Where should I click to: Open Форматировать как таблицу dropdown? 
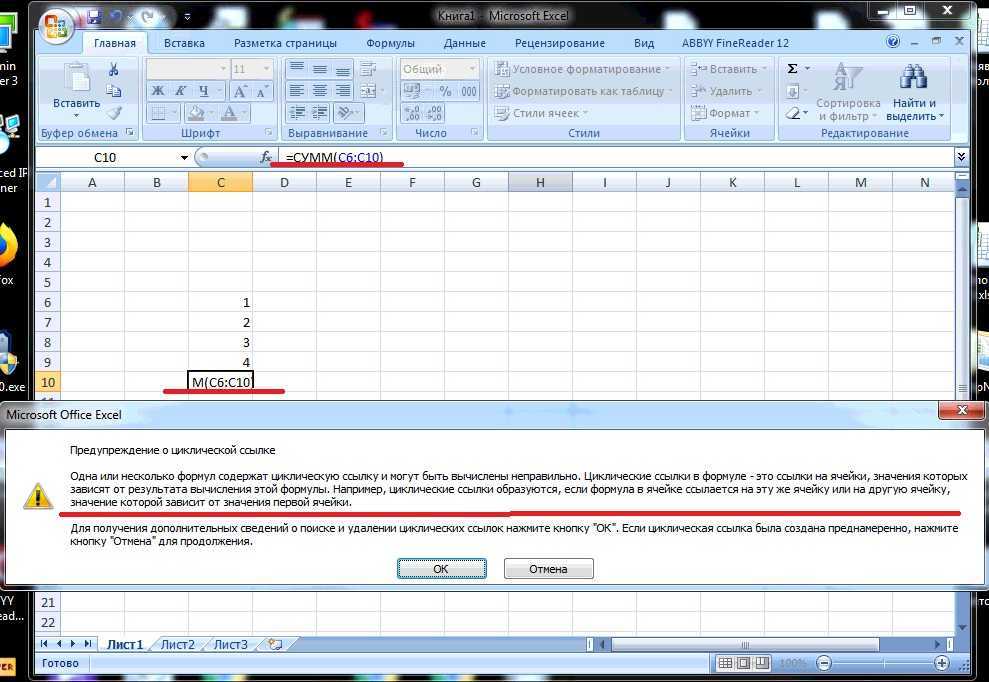coord(583,91)
